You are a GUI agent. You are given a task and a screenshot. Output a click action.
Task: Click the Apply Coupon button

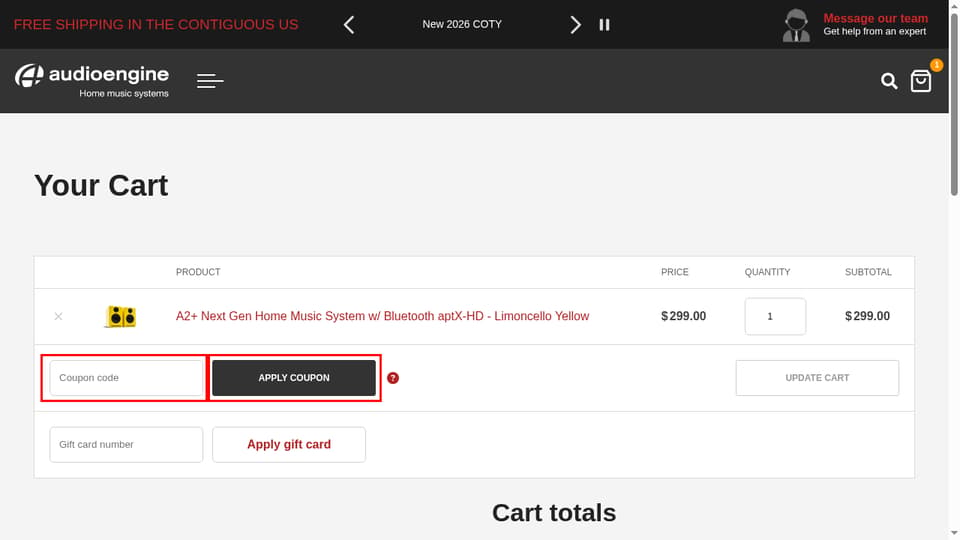(x=294, y=378)
